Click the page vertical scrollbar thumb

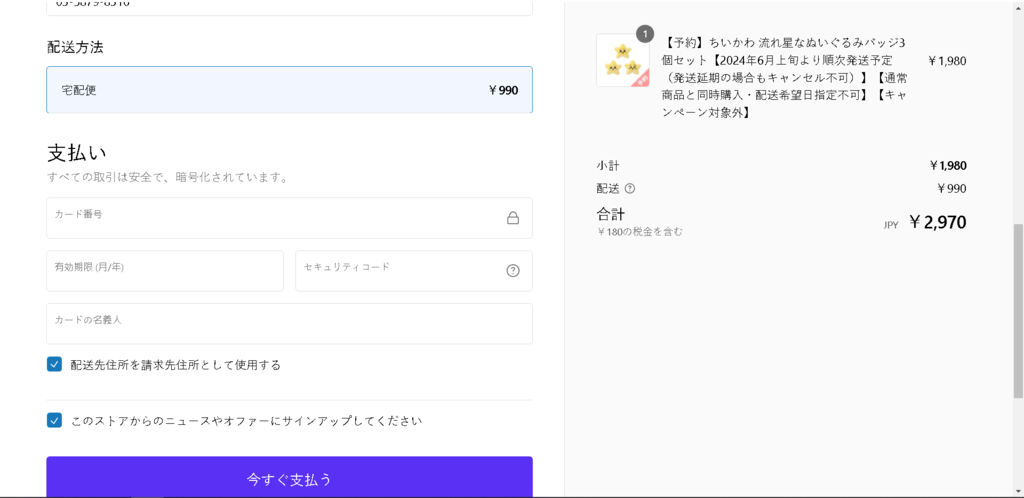pos(1018,311)
